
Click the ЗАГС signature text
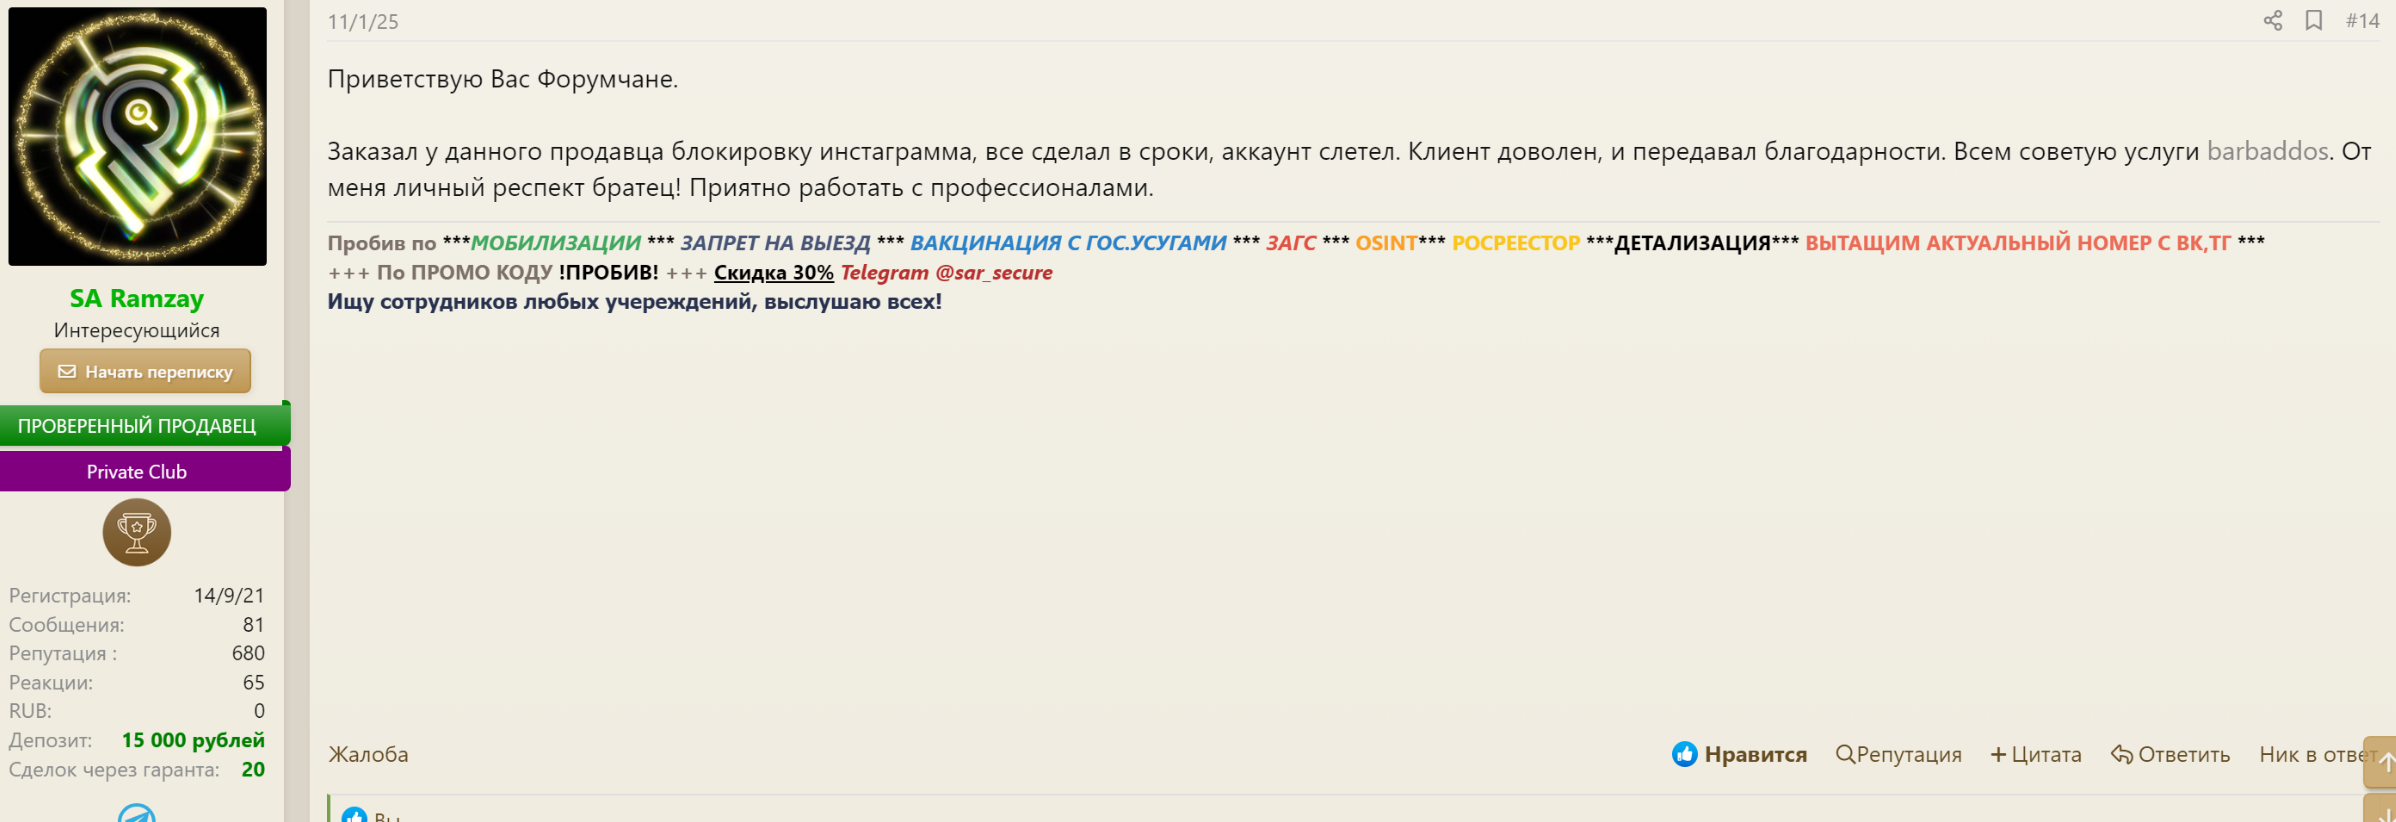[x=1291, y=242]
